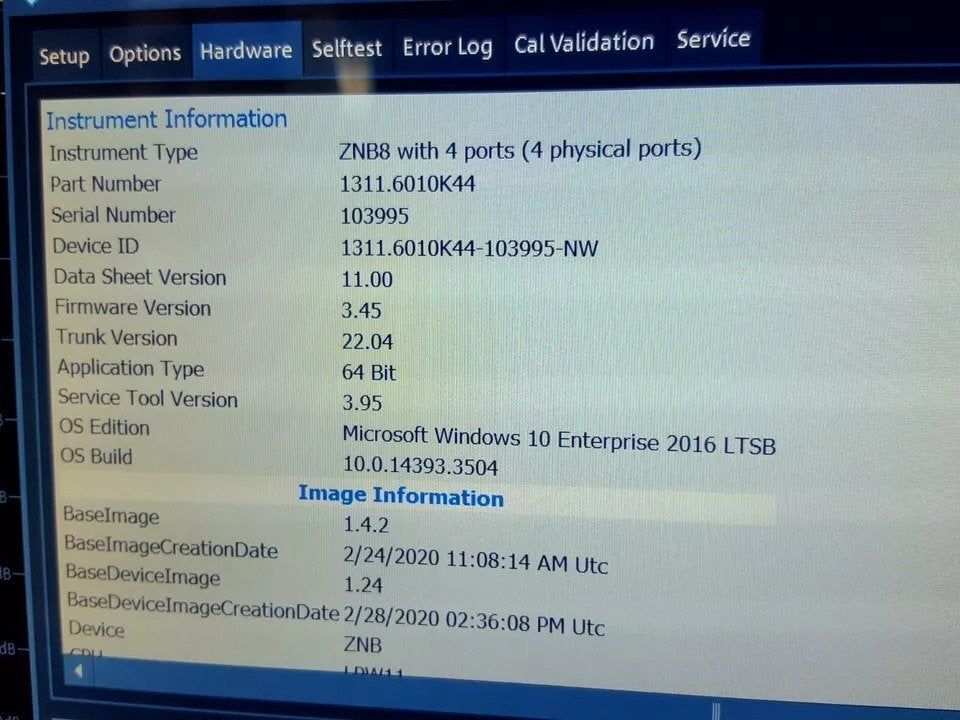Click Device value ZNB
The image size is (960, 720).
coord(362,643)
